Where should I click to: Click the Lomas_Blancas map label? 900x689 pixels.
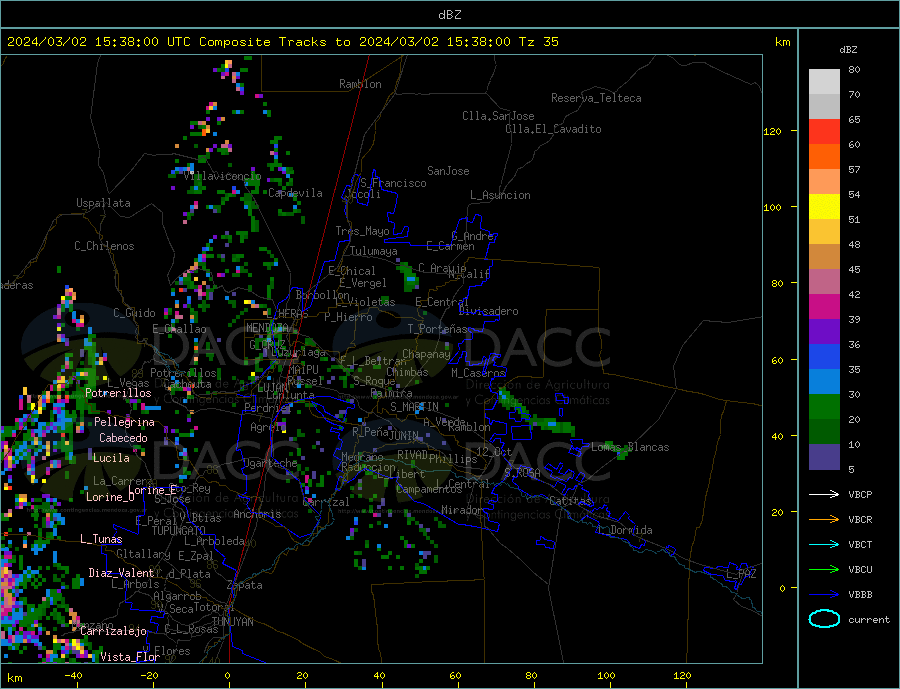point(630,447)
